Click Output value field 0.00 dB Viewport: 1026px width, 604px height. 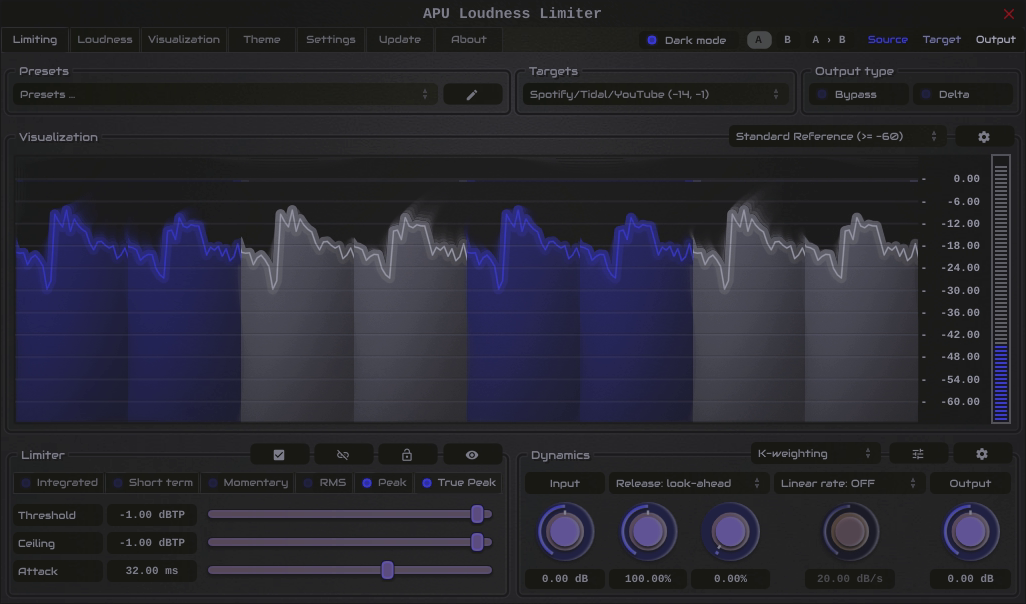pyautogui.click(x=970, y=578)
